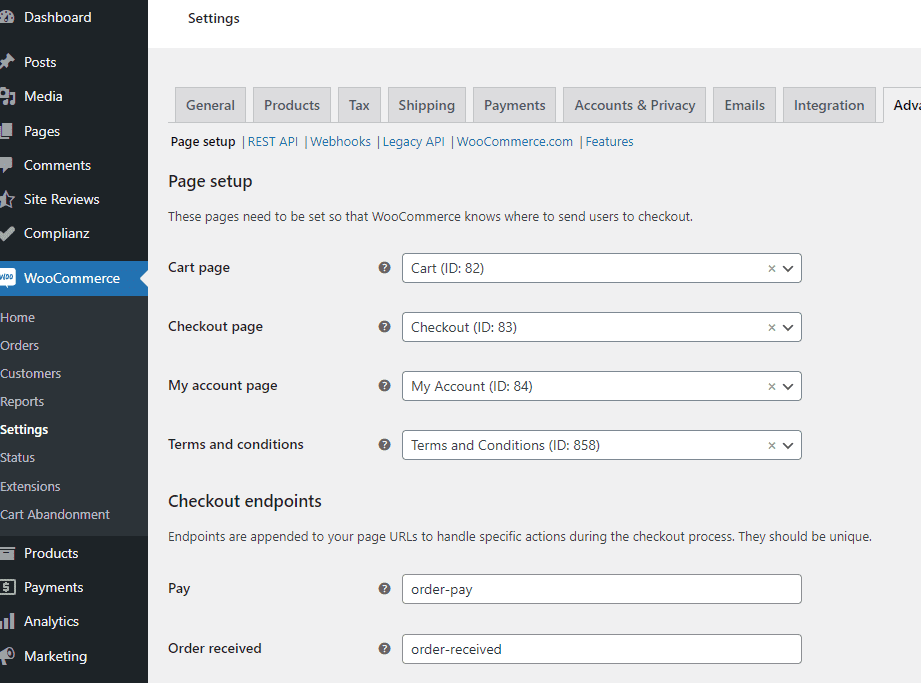Open Cart Abandonment in WooCommerce submenu
Viewport: 921px width, 683px height.
coord(55,514)
